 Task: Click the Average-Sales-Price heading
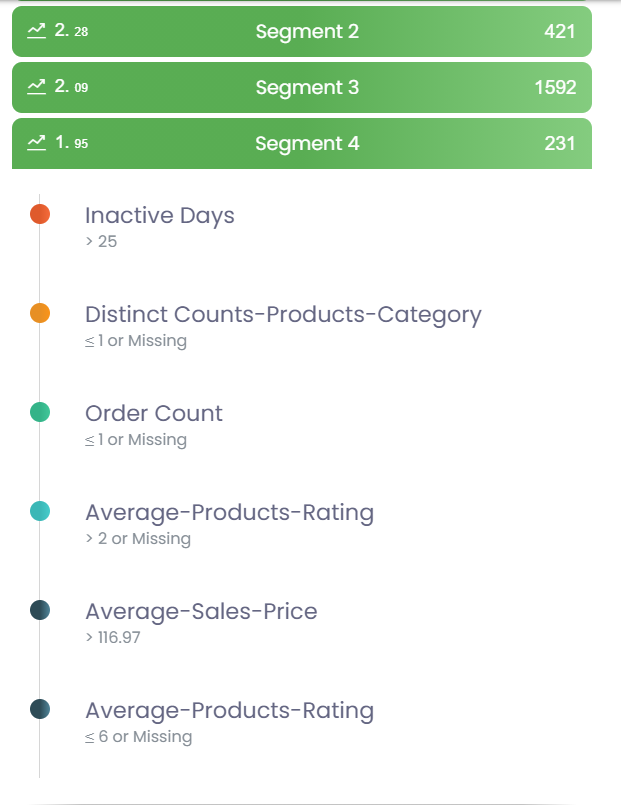(x=201, y=611)
